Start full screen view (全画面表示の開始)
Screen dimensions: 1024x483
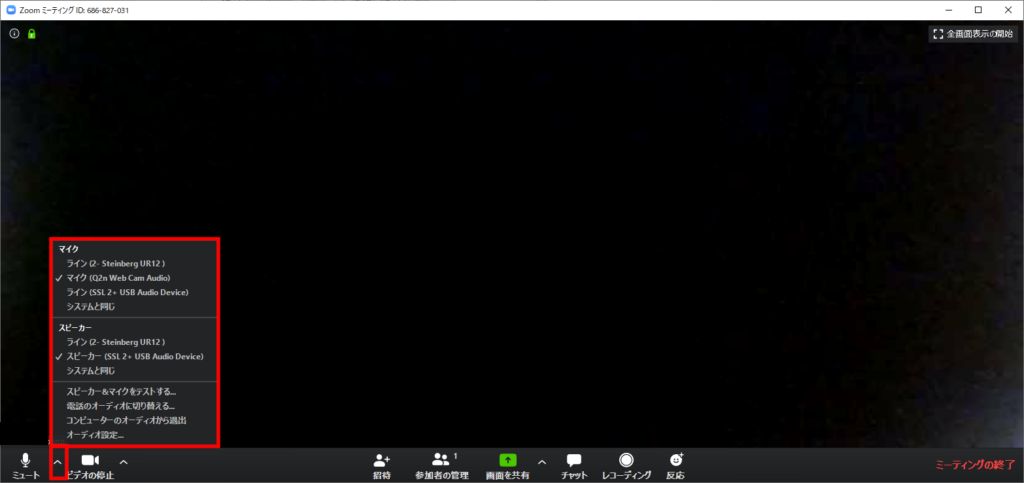click(972, 34)
